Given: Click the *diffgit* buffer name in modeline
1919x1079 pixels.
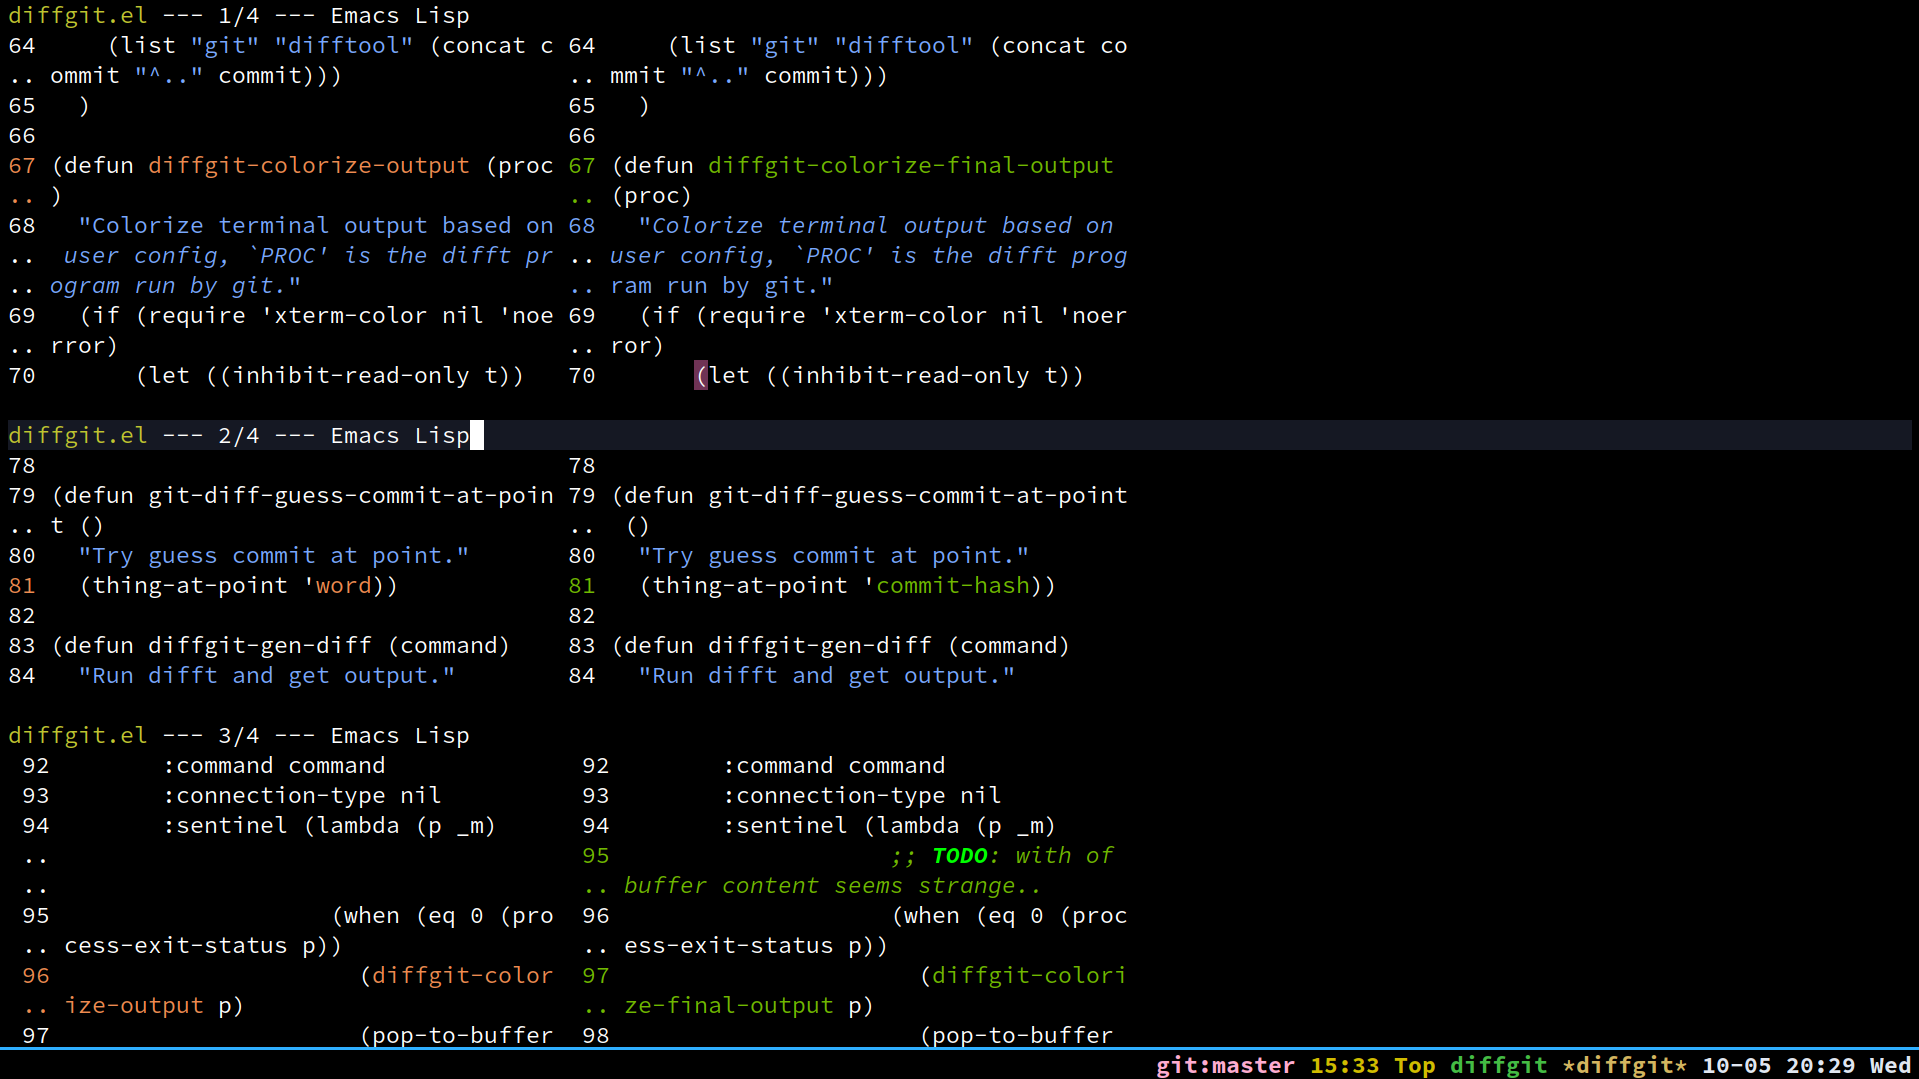Looking at the screenshot, I should [x=1625, y=1066].
